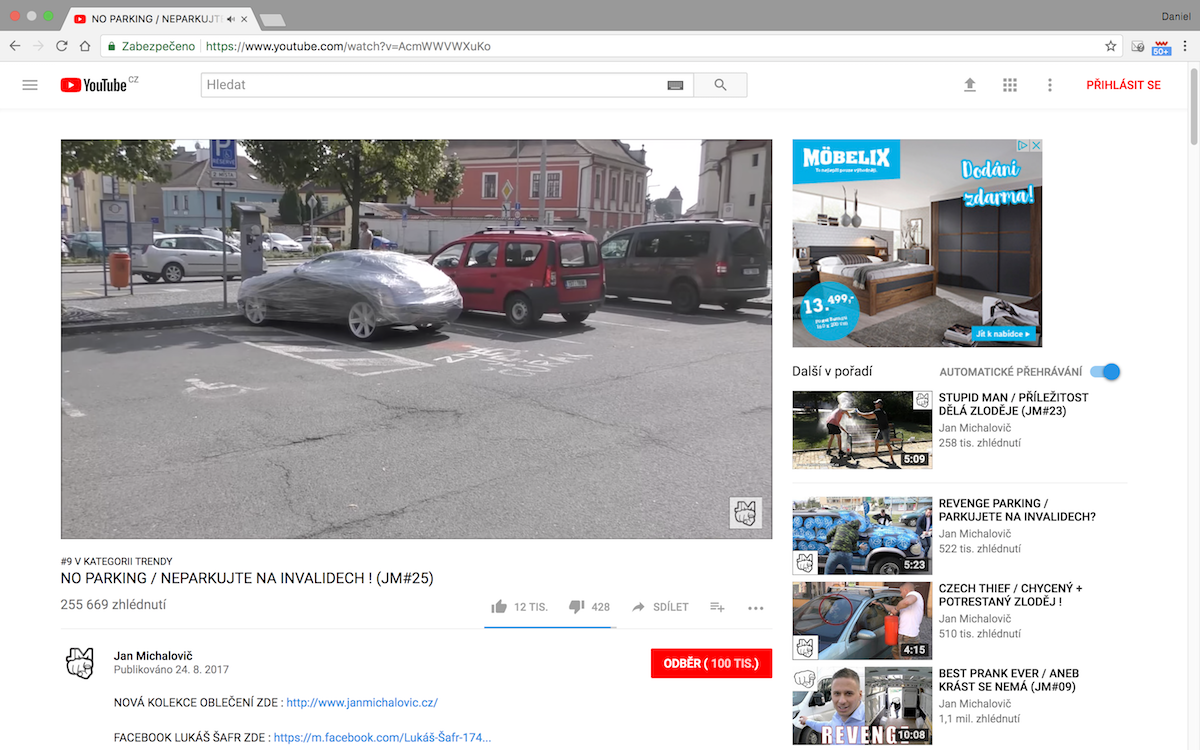Click the 255 669 zhlédnutí view count
This screenshot has width=1200, height=750.
tap(114, 604)
